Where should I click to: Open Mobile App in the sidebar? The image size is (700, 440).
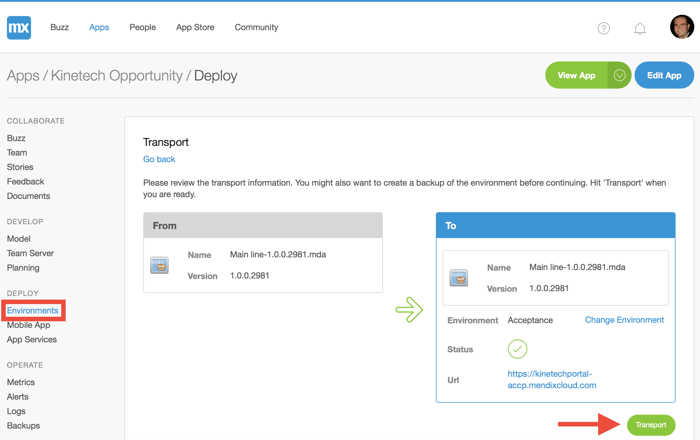tap(29, 325)
